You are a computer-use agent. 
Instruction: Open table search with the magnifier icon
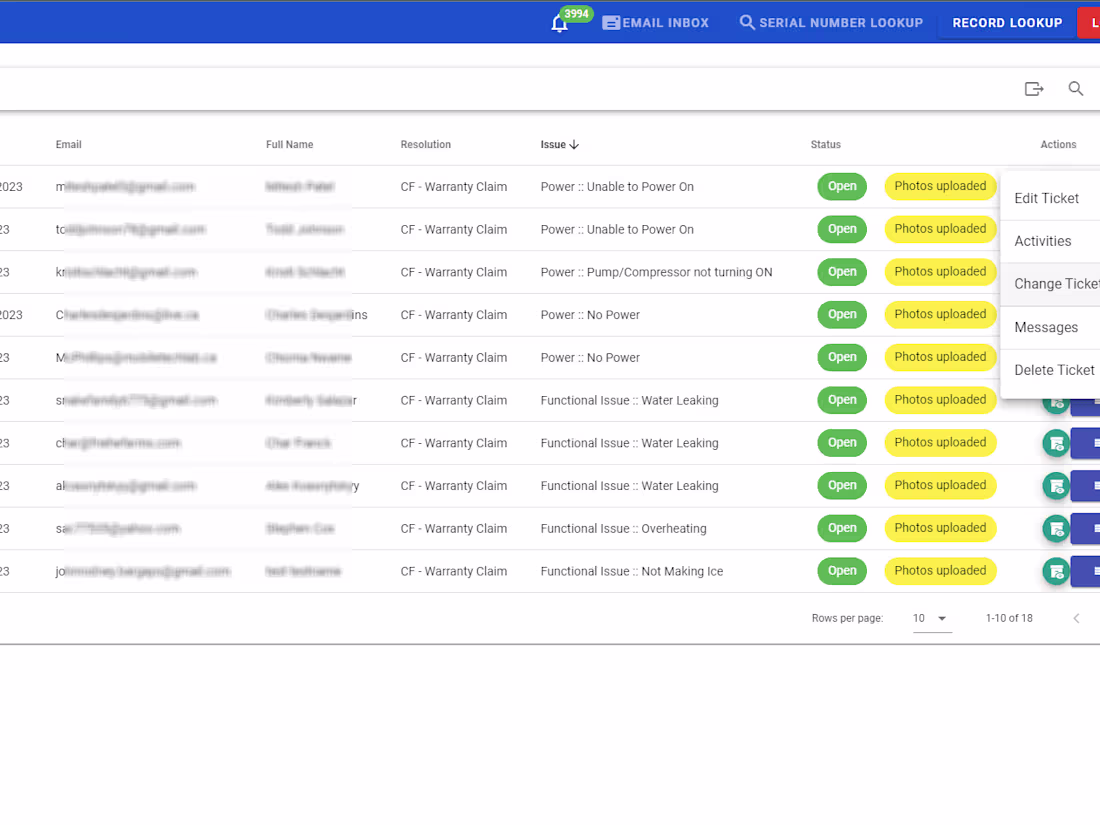tap(1076, 88)
